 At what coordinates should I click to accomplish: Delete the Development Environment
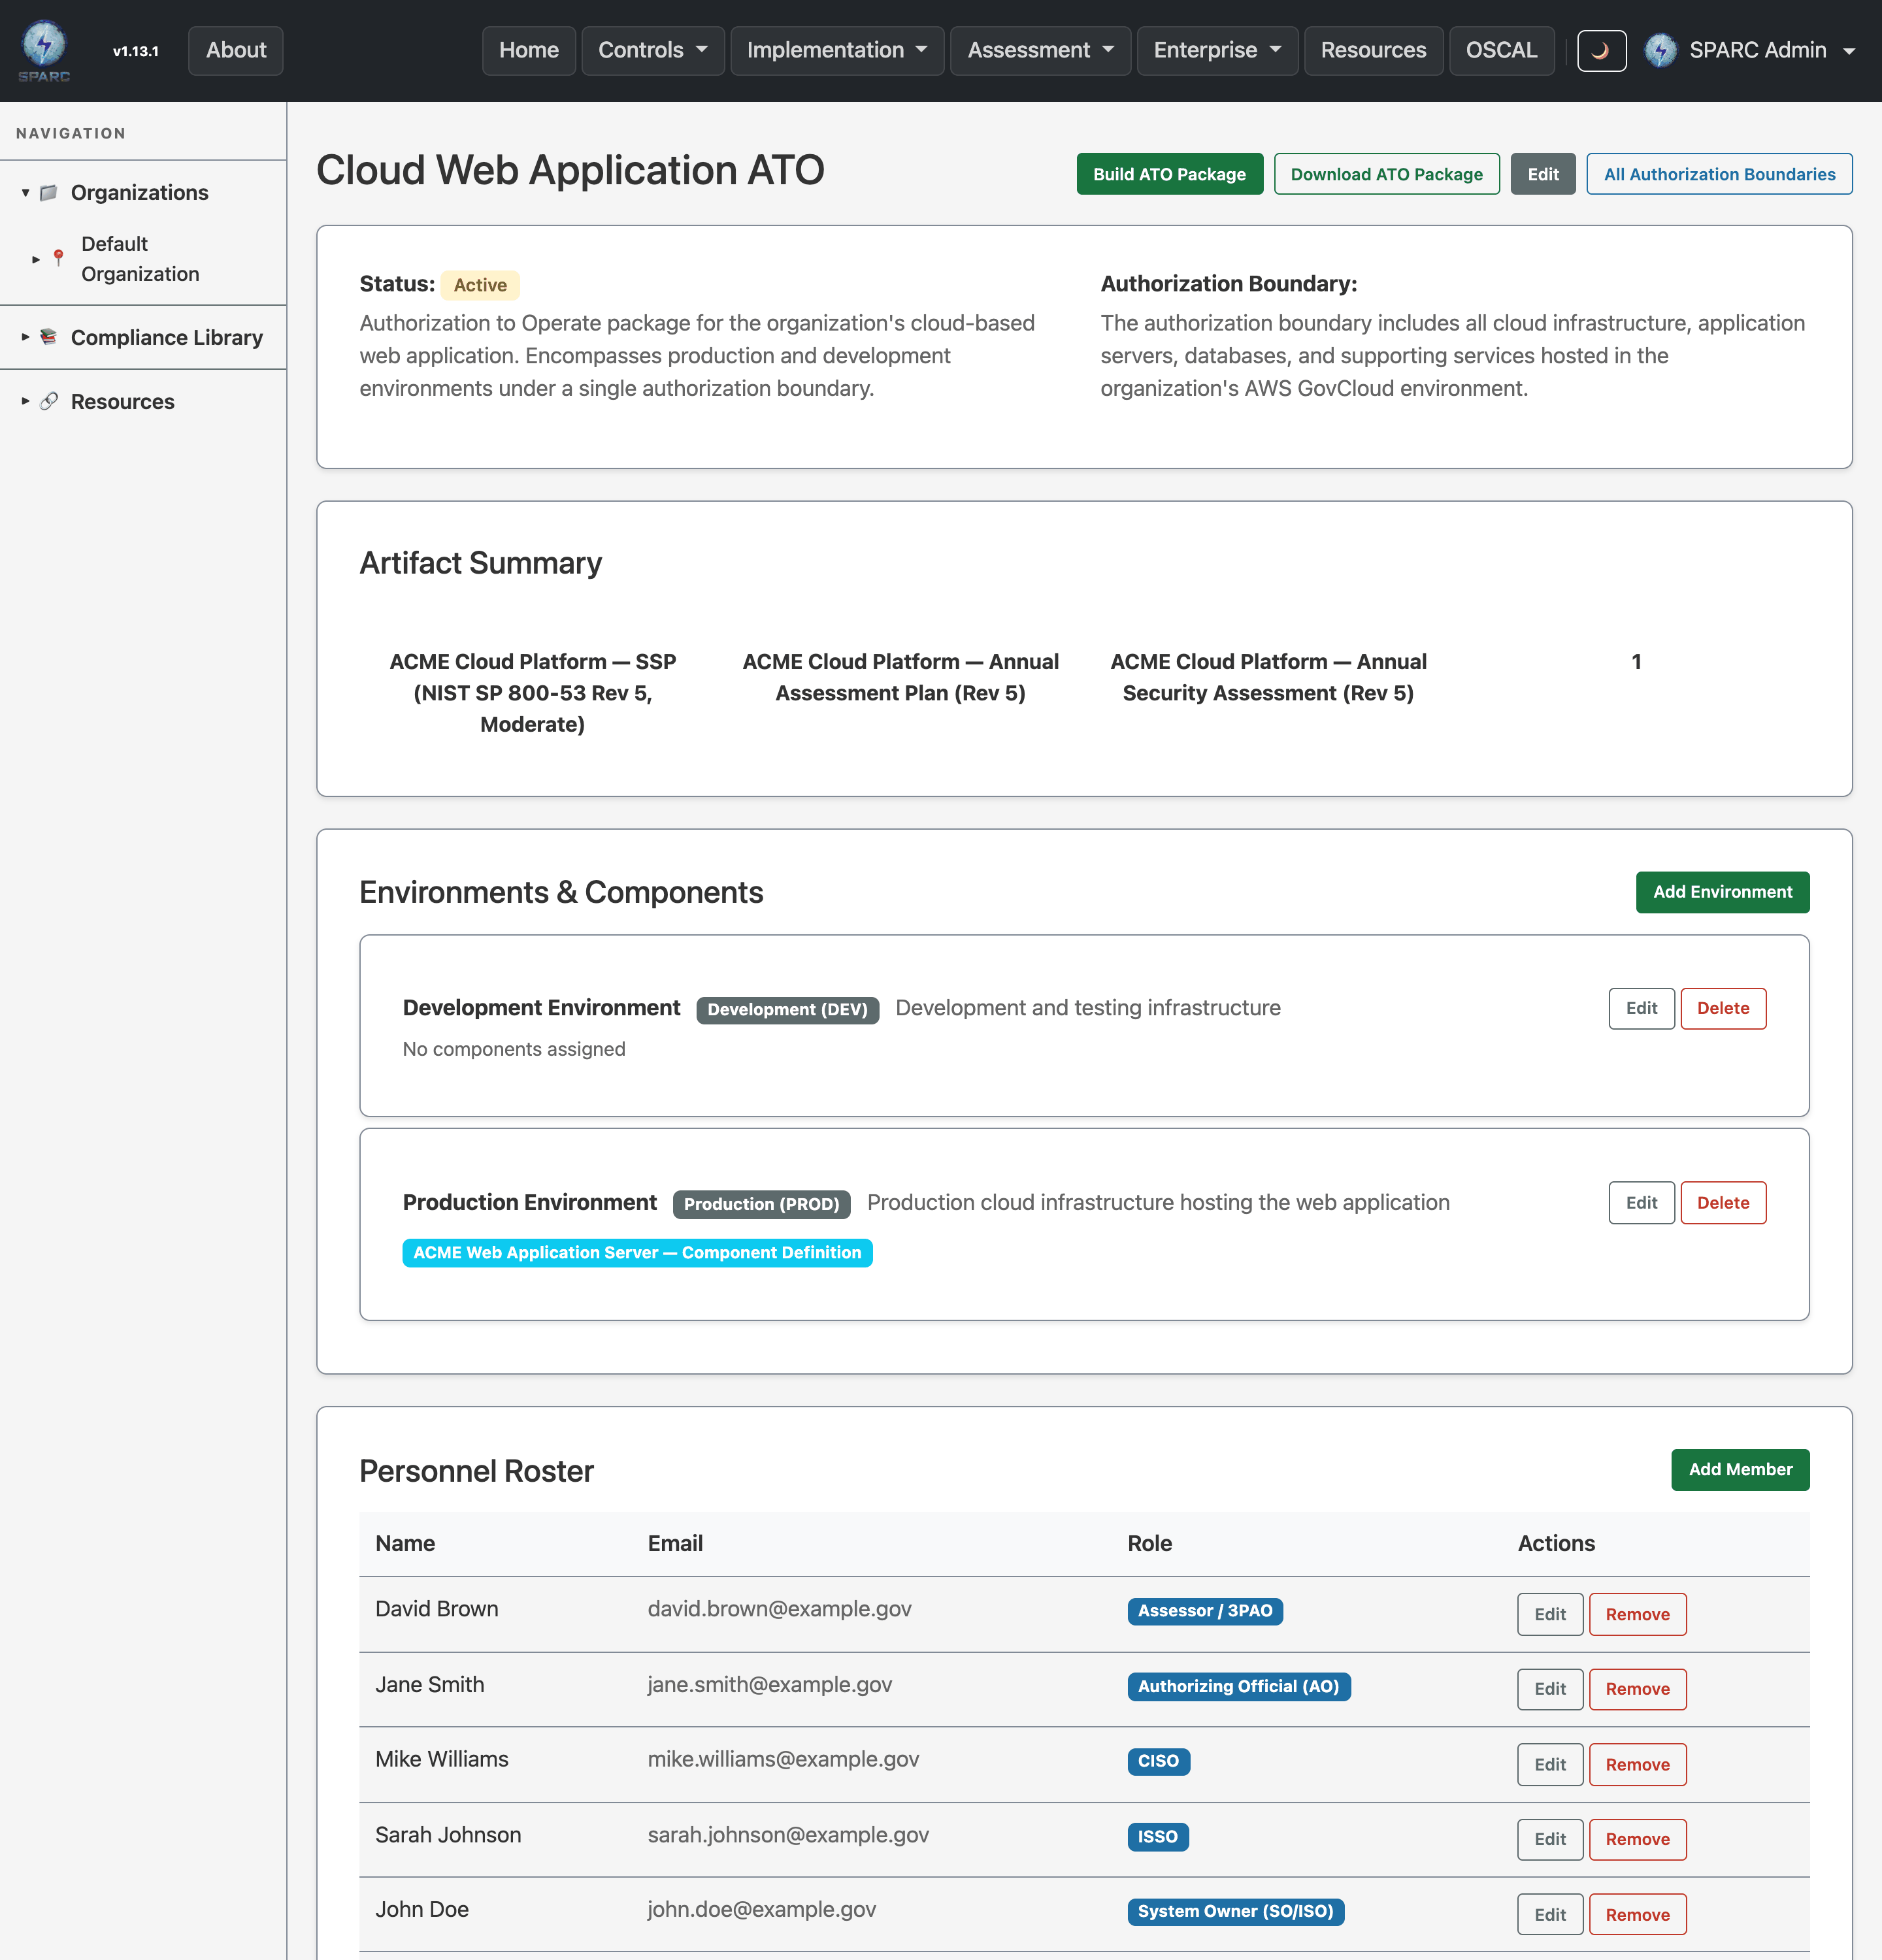click(x=1723, y=1008)
